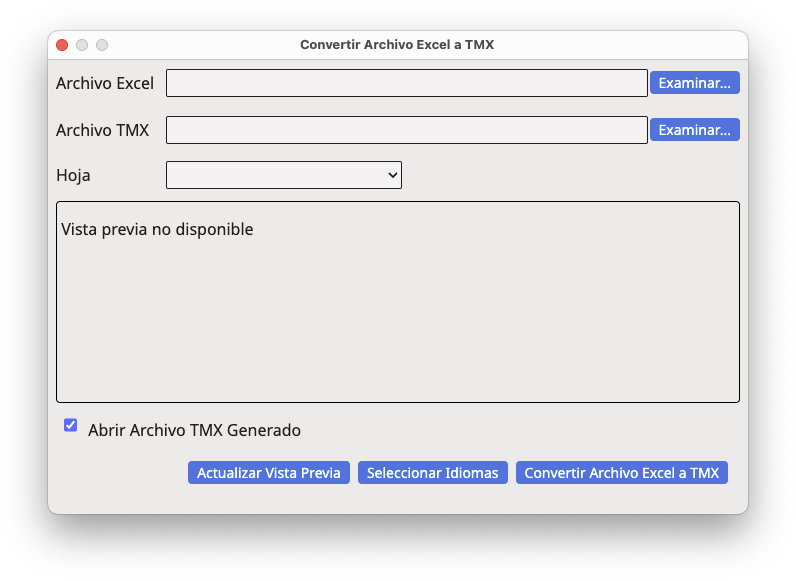796x581 pixels.
Task: Click the 'Archivo TMX' label
Action: pyautogui.click(x=103, y=131)
